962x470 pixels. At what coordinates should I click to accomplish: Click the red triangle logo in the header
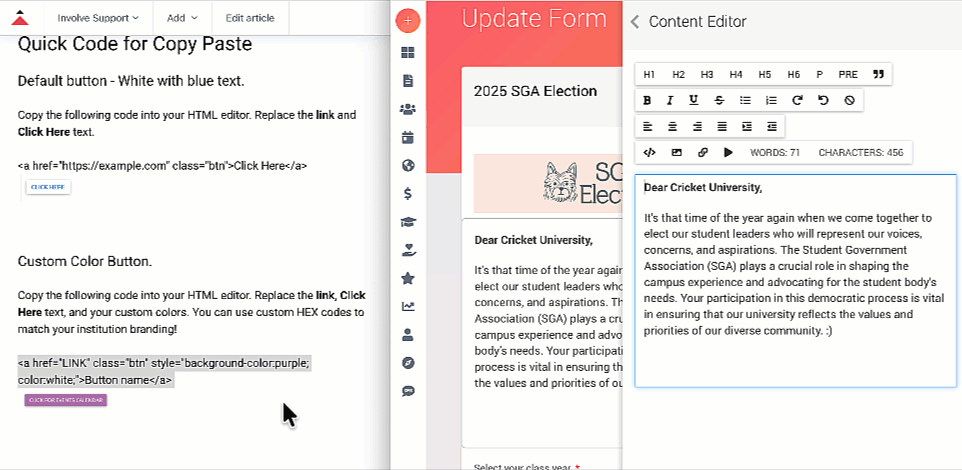click(20, 17)
